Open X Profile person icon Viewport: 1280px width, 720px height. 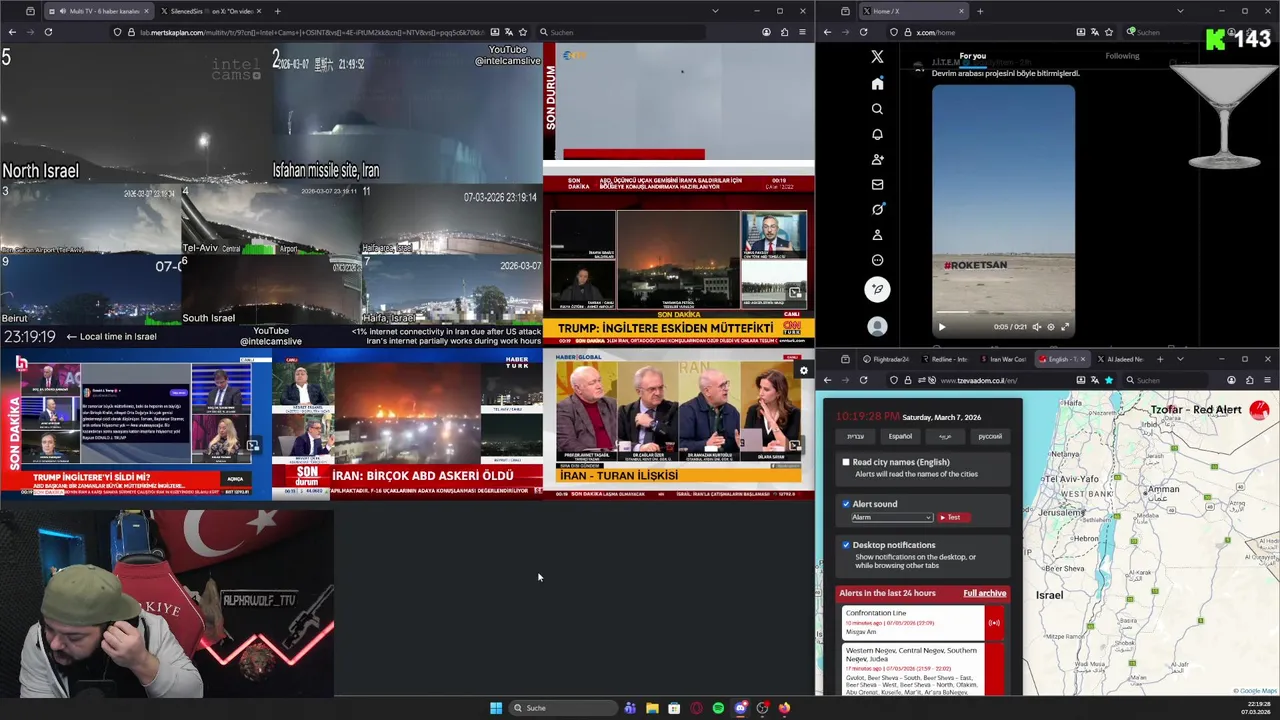click(x=877, y=235)
